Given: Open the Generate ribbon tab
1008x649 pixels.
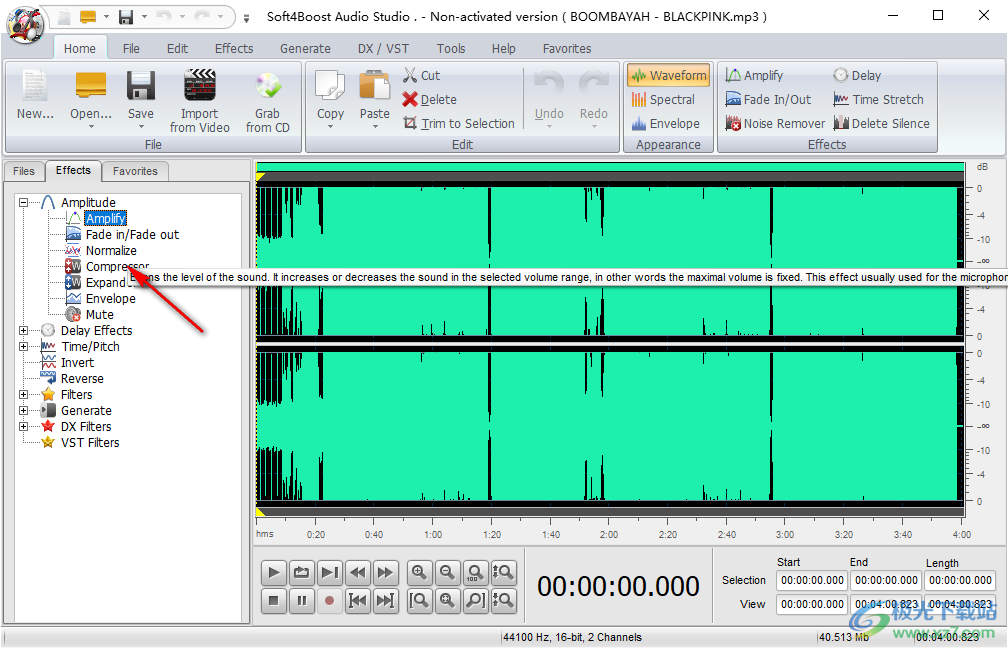Looking at the screenshot, I should pos(305,48).
